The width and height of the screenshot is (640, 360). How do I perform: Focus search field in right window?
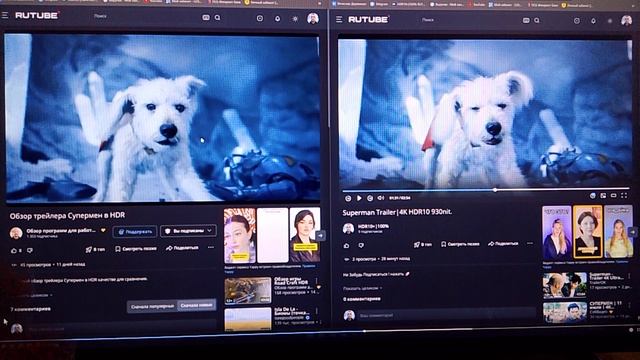click(x=469, y=20)
